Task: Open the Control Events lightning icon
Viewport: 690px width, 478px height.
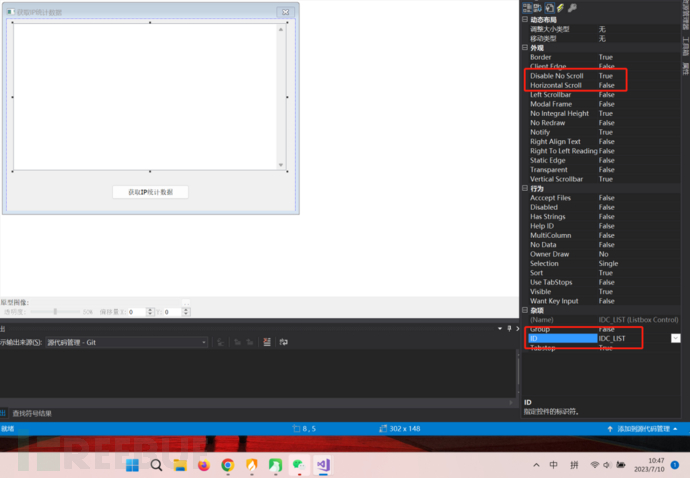Action: 560,8
